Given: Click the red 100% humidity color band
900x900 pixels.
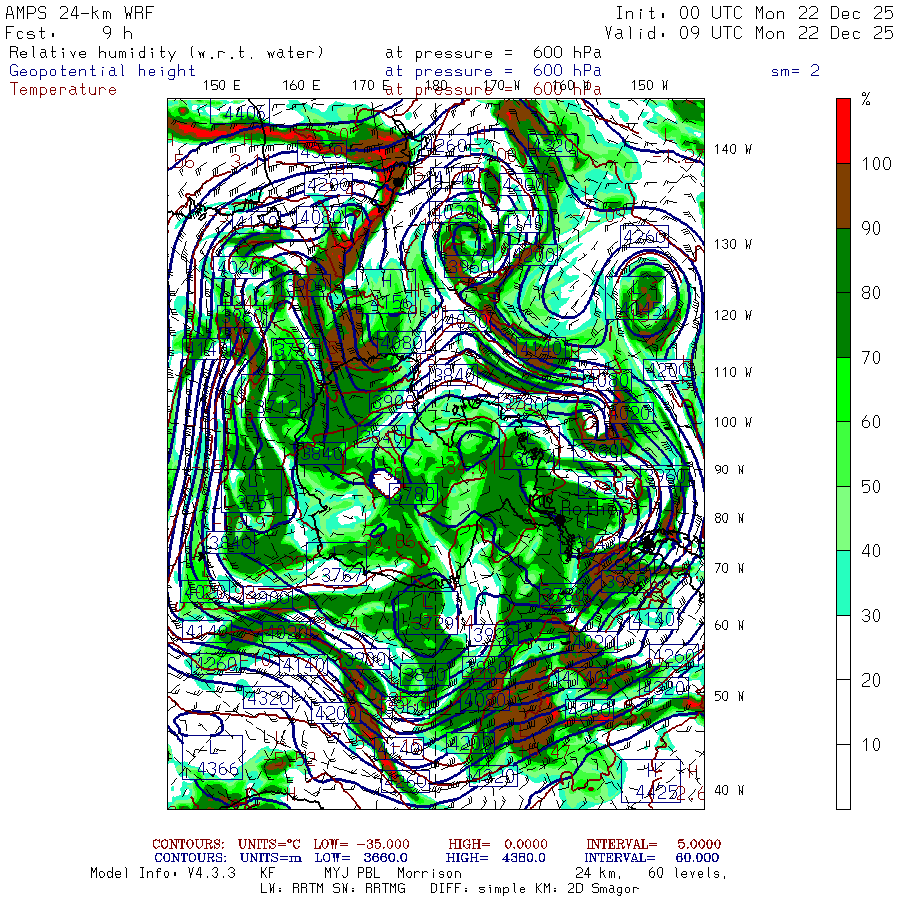Looking at the screenshot, I should click(843, 131).
